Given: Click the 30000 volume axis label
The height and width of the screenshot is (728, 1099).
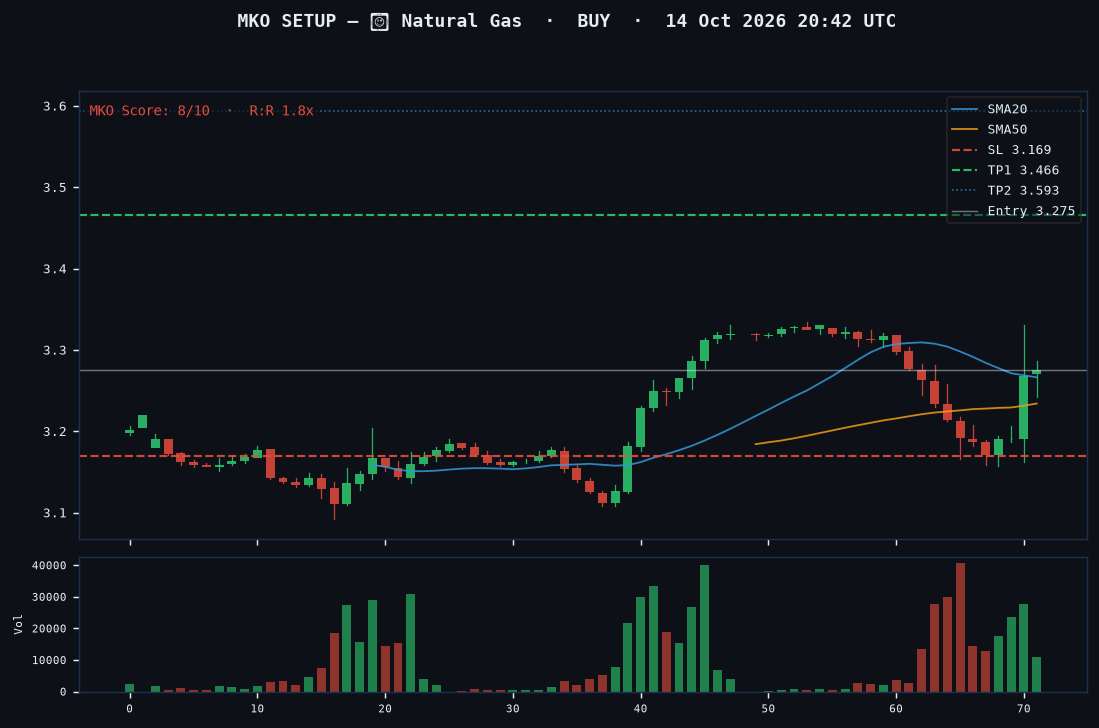Looking at the screenshot, I should pos(49,597).
